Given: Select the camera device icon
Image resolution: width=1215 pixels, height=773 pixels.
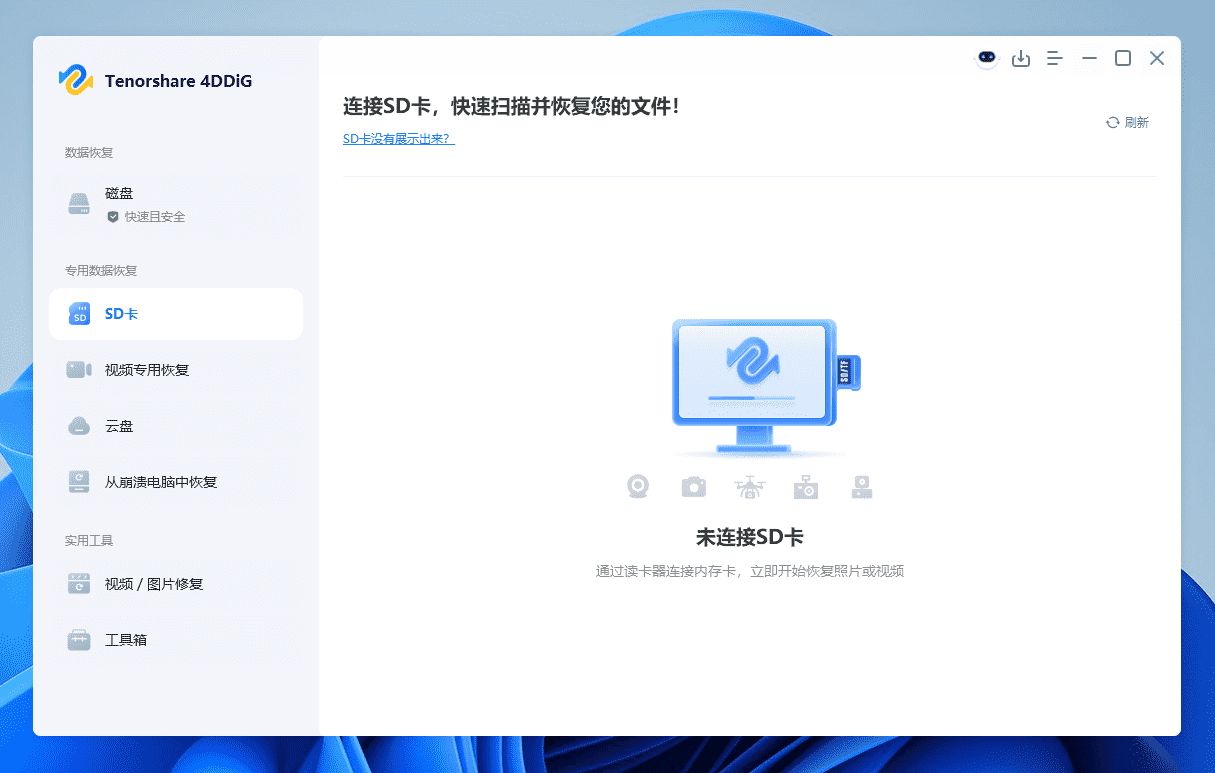Looking at the screenshot, I should pyautogui.click(x=693, y=486).
